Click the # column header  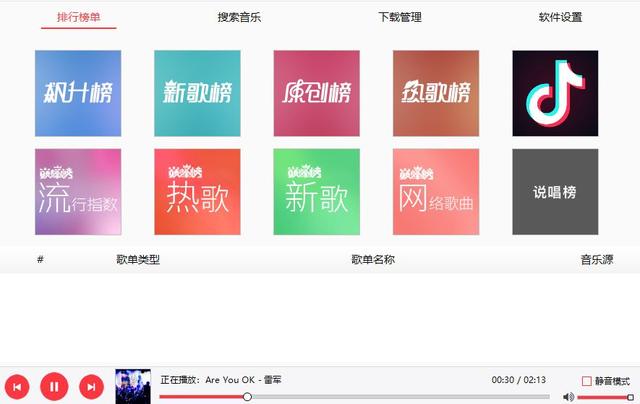[40, 260]
